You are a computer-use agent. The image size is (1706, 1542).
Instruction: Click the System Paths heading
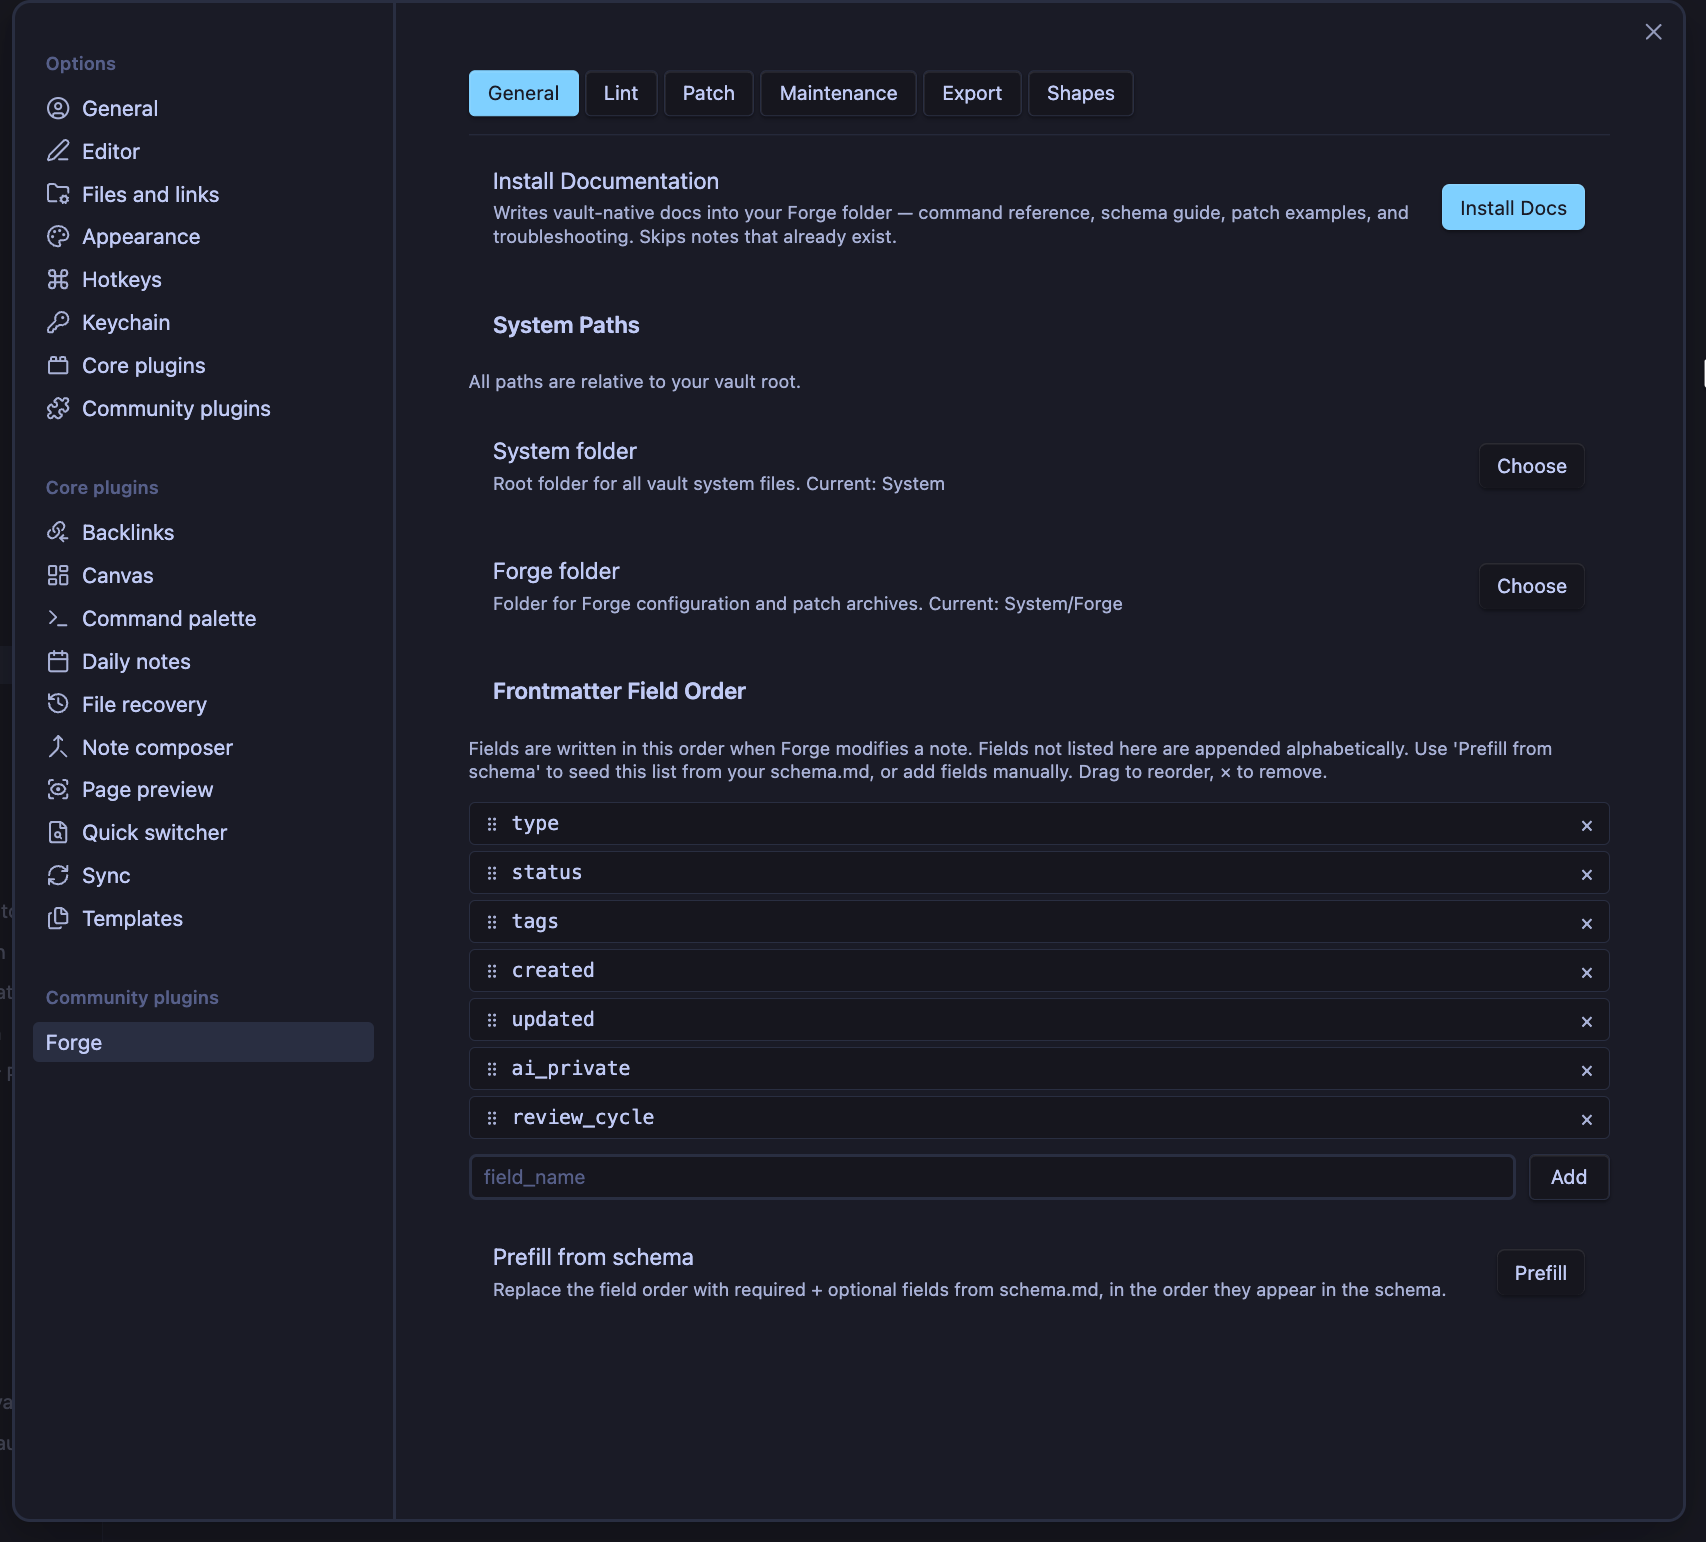tap(566, 325)
